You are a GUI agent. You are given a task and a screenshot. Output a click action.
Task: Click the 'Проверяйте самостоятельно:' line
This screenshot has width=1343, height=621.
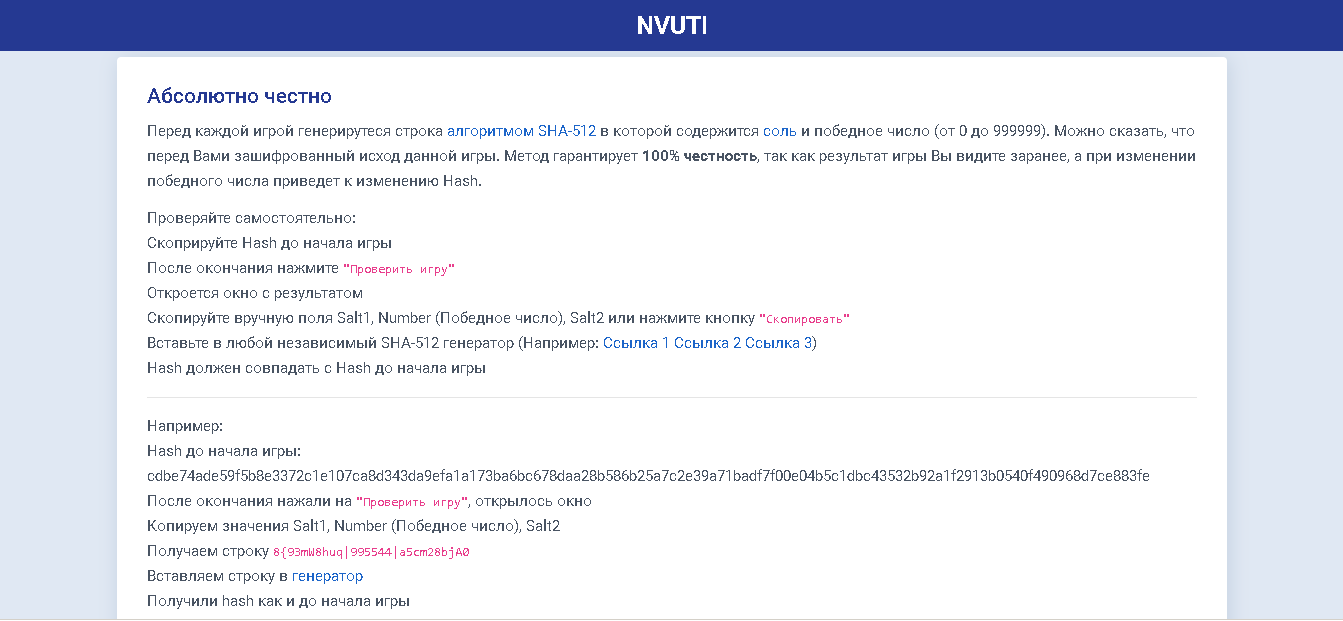pos(251,218)
